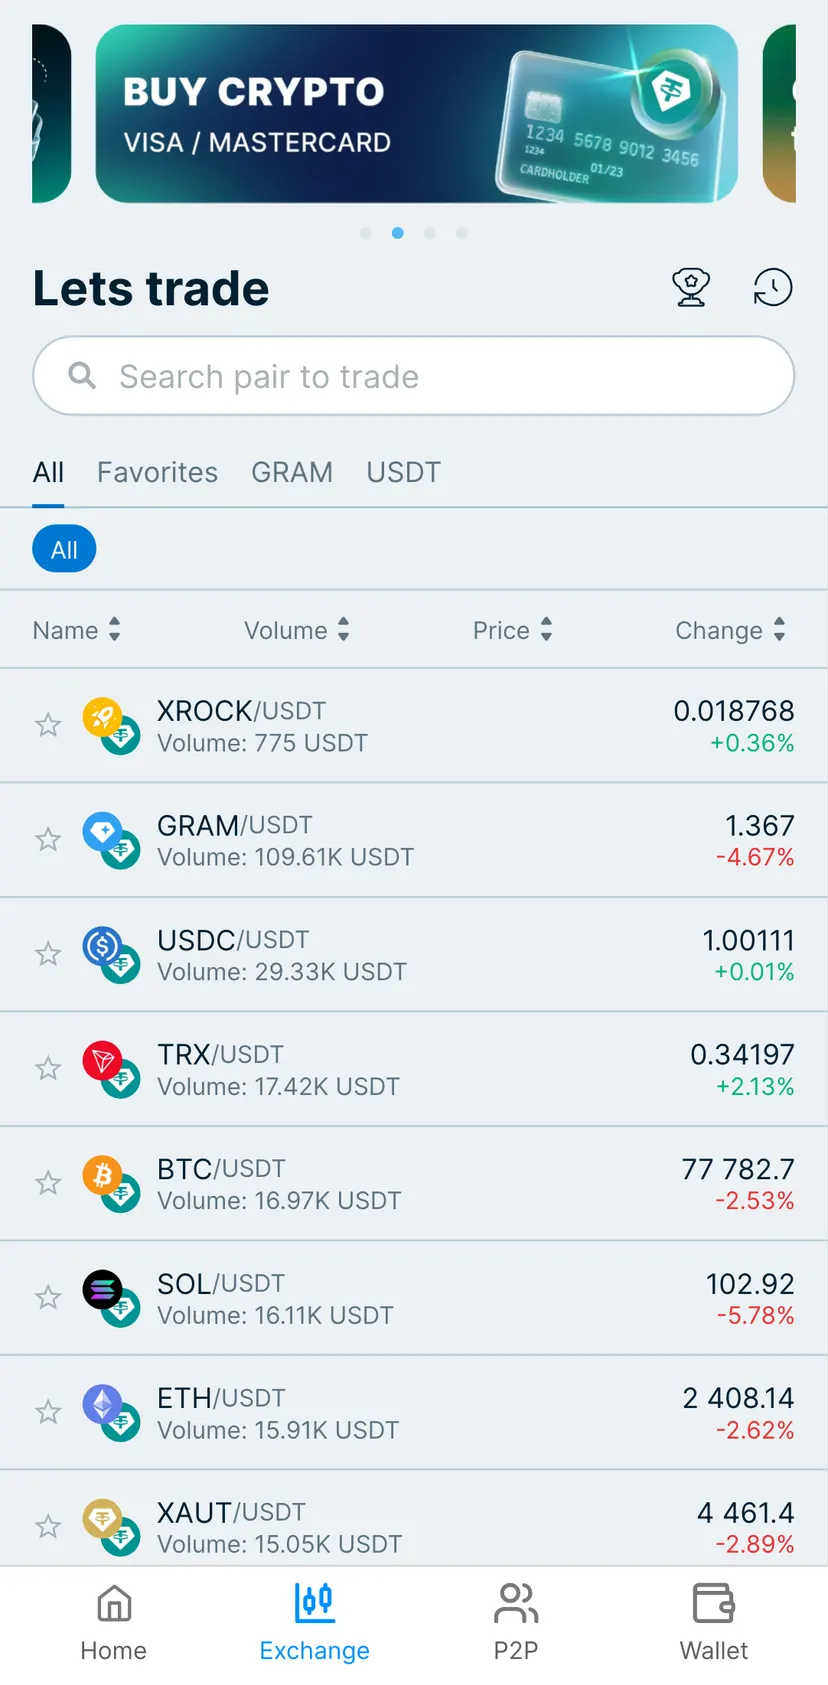
Task: Open Wallet in bottom navigation
Action: click(714, 1623)
